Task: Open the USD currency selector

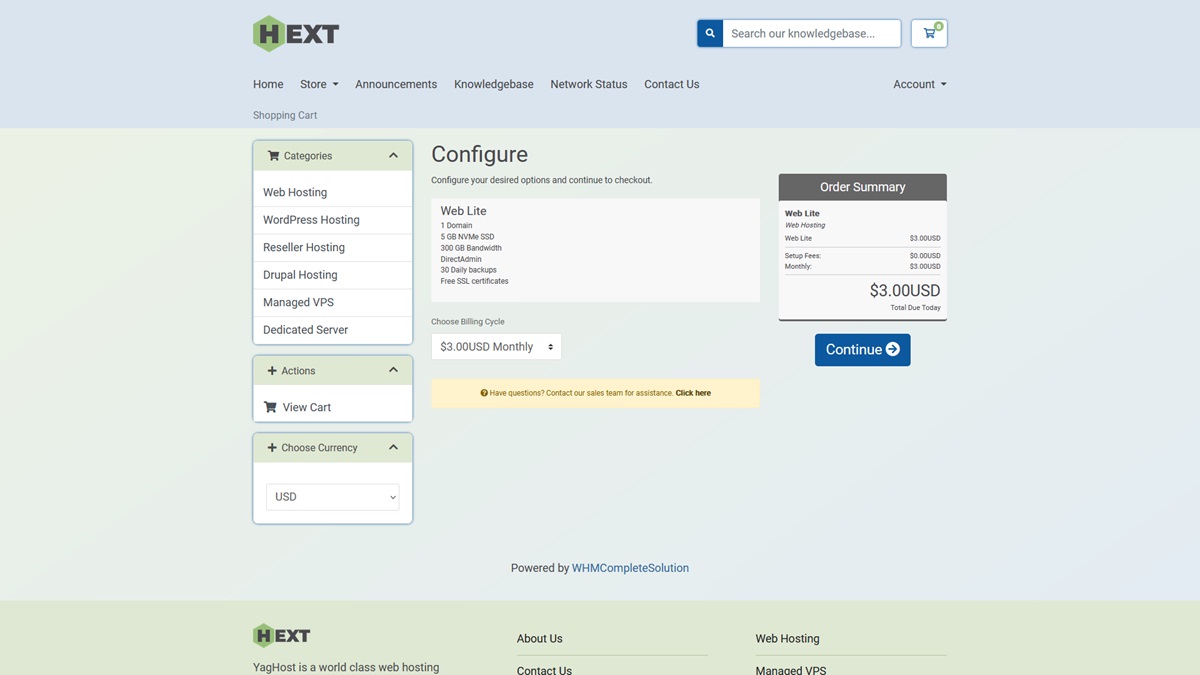Action: [x=332, y=497]
